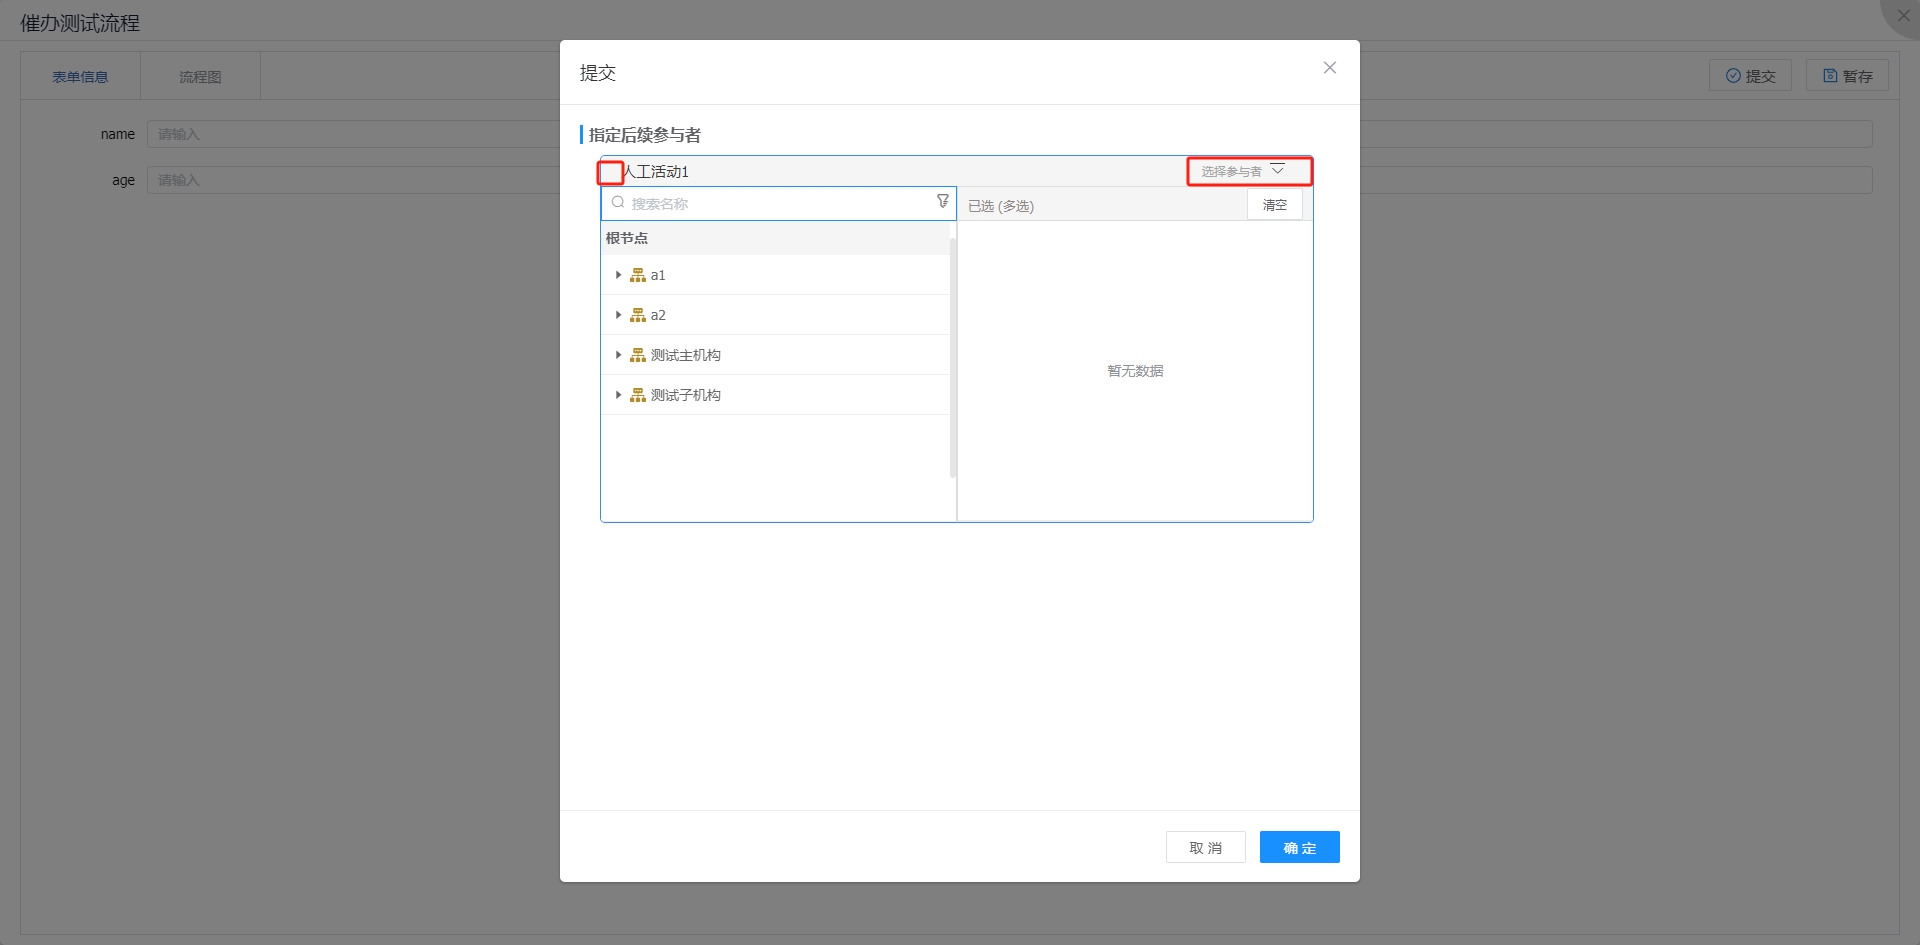The width and height of the screenshot is (1920, 945).
Task: Open the 选择参与者 dropdown
Action: point(1248,171)
